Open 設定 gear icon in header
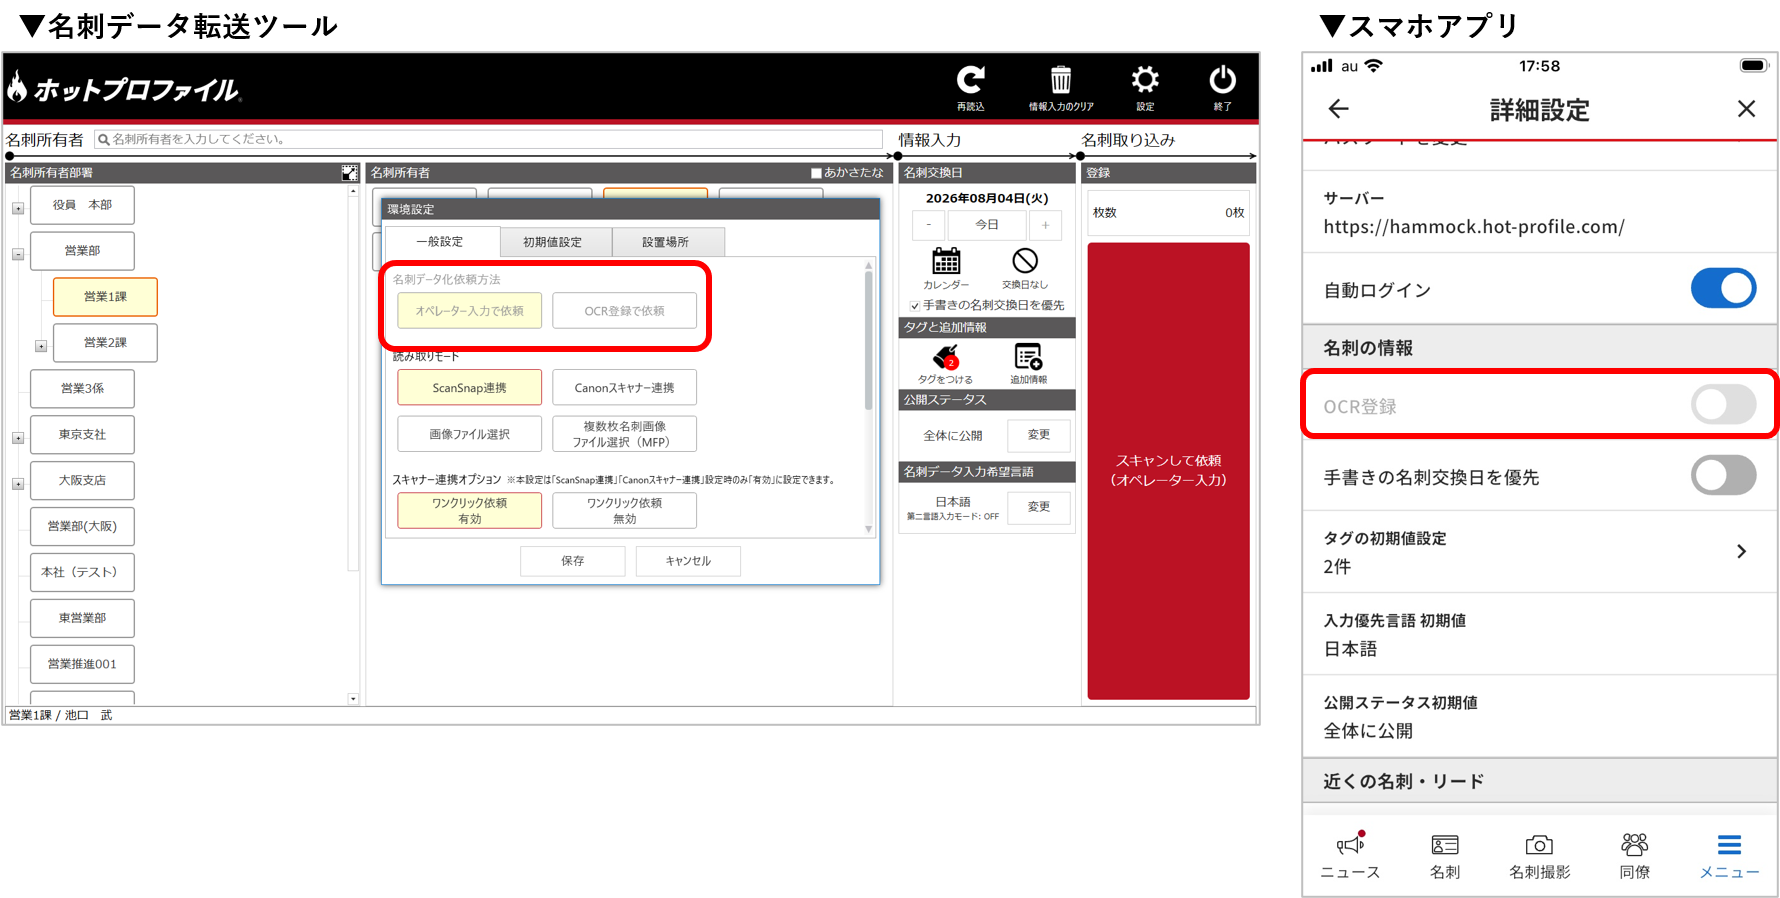The image size is (1780, 898). pos(1145,80)
